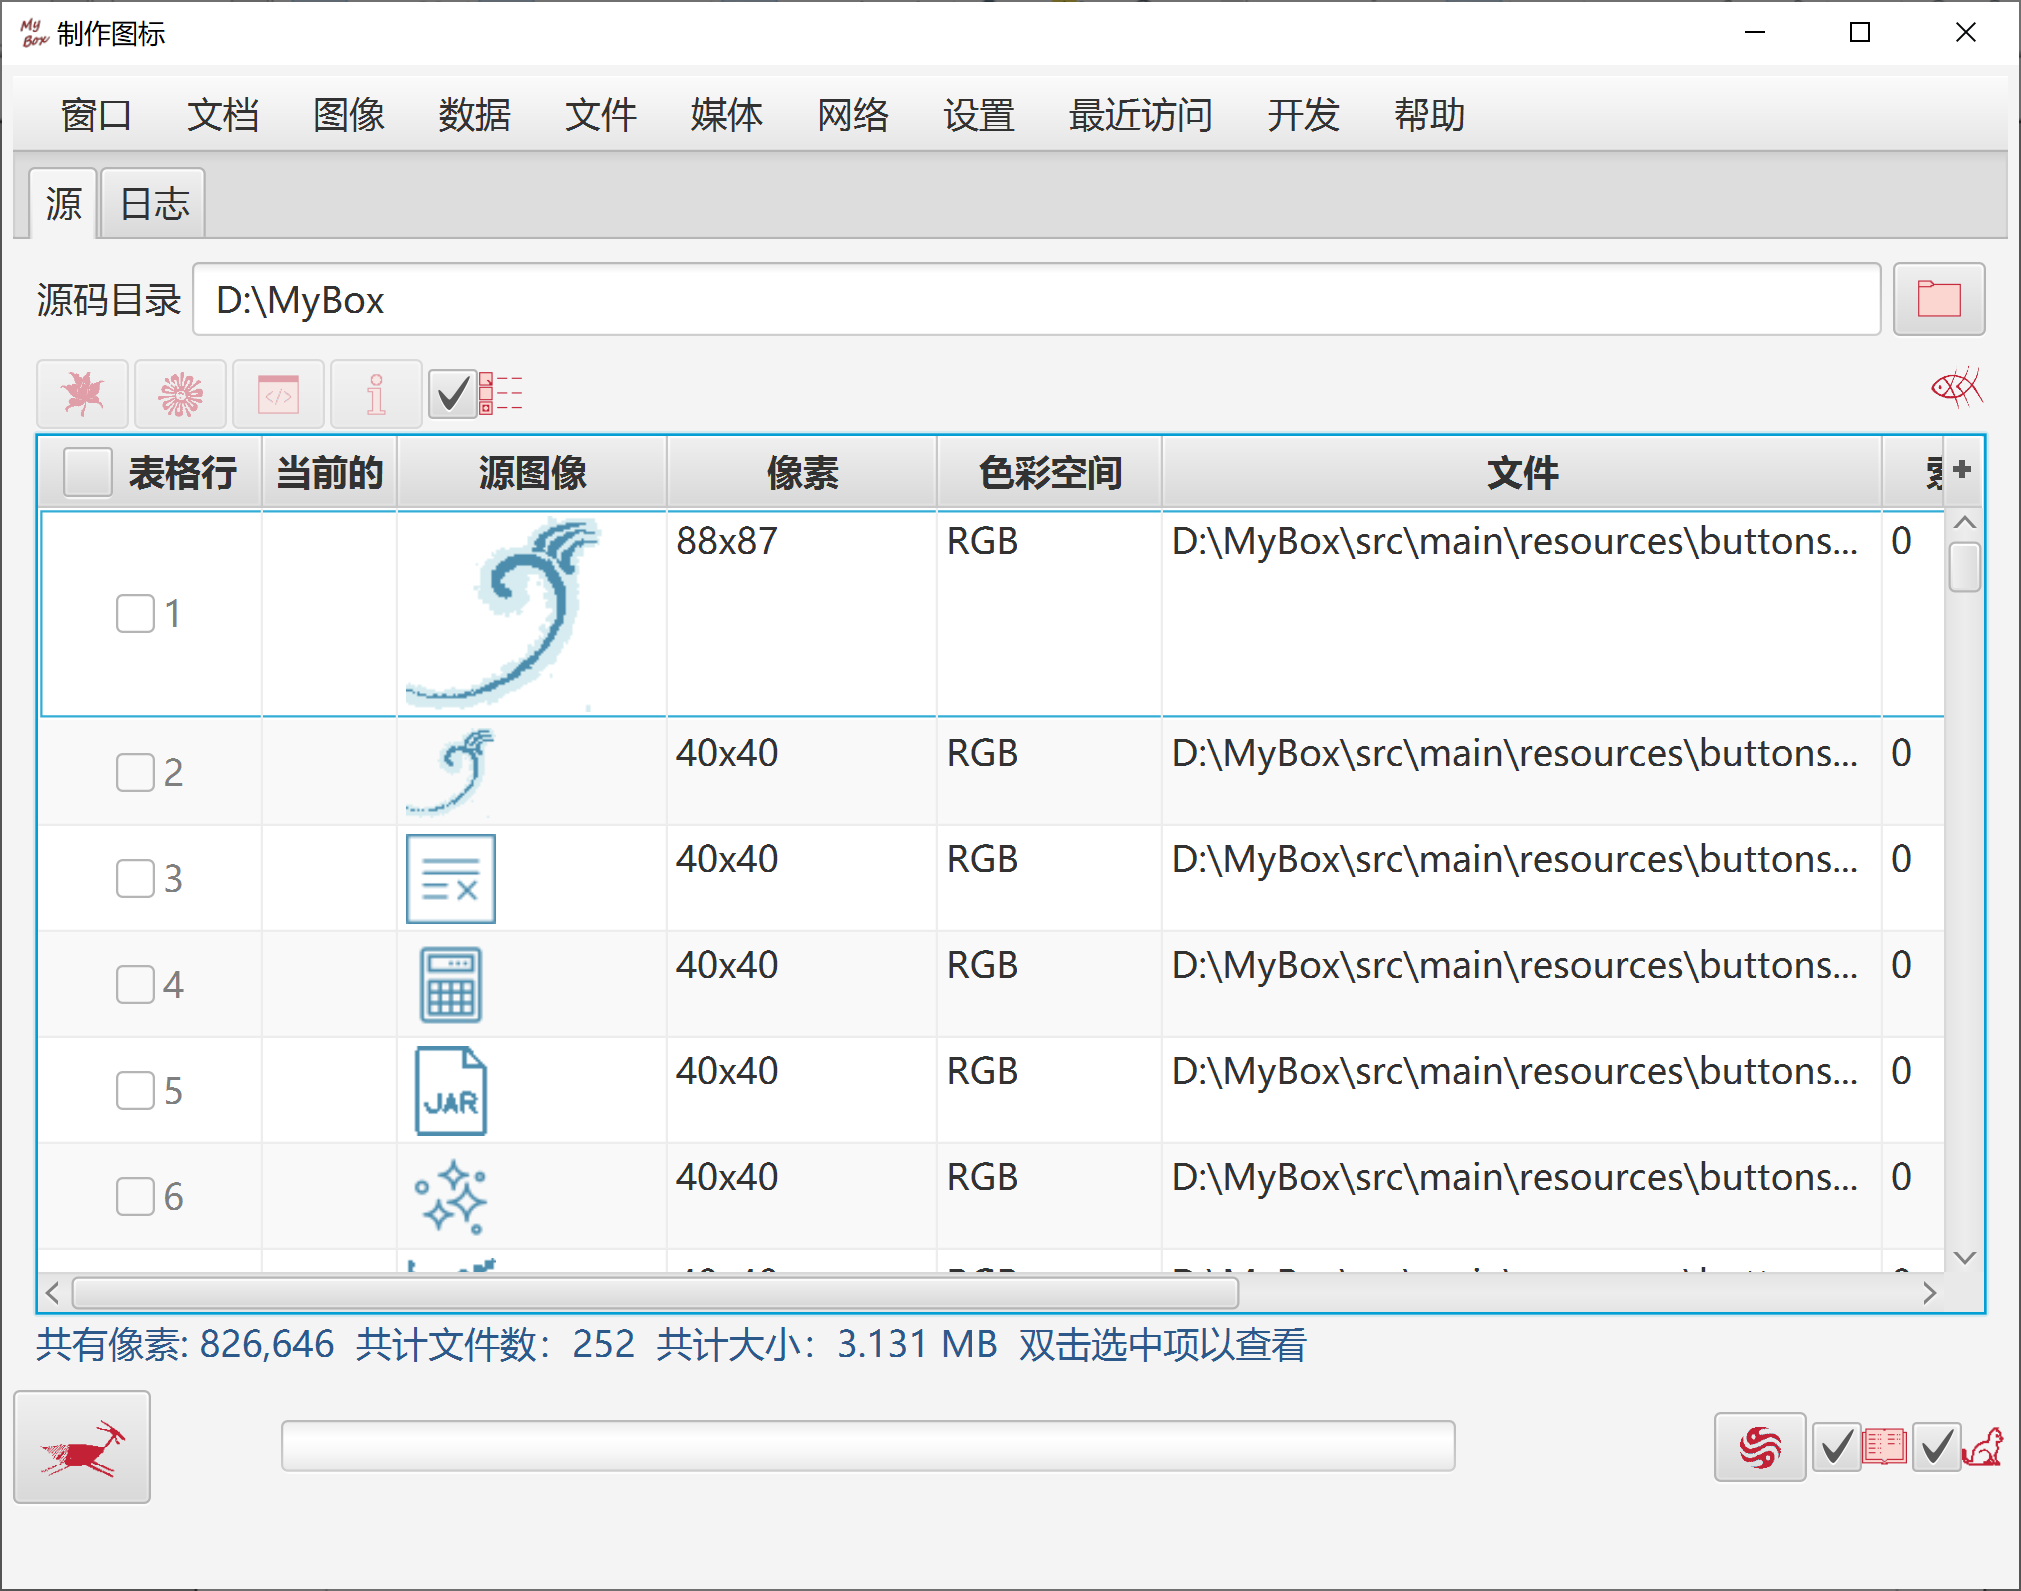Click the red fish icon
This screenshot has height=1591, width=2021.
[x=1957, y=387]
